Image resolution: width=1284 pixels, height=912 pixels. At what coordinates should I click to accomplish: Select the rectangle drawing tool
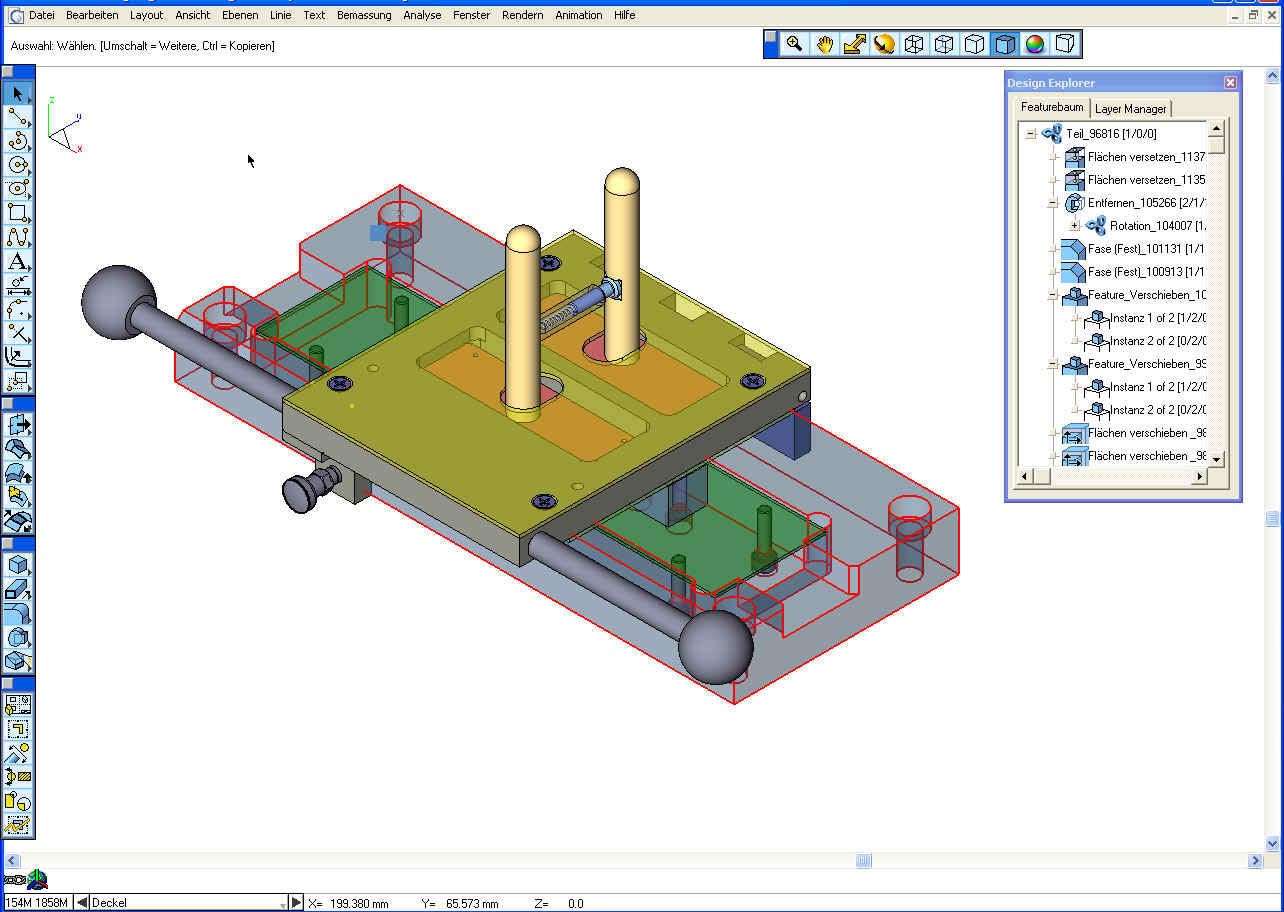pos(18,213)
